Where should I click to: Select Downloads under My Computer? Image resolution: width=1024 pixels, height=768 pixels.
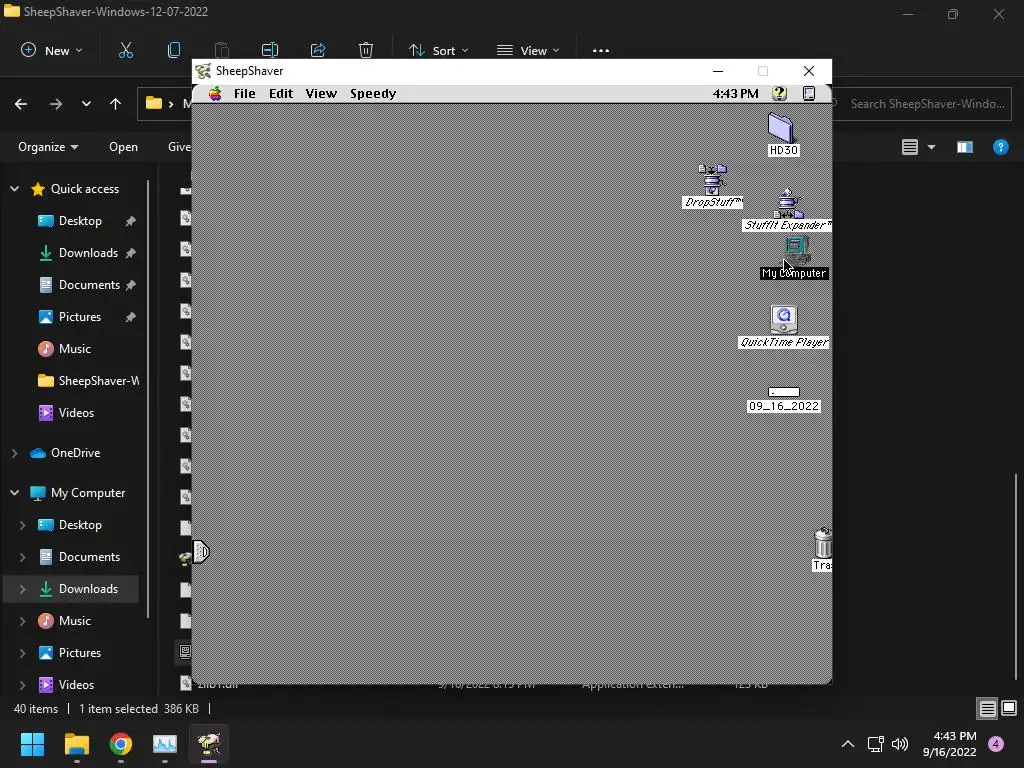88,589
